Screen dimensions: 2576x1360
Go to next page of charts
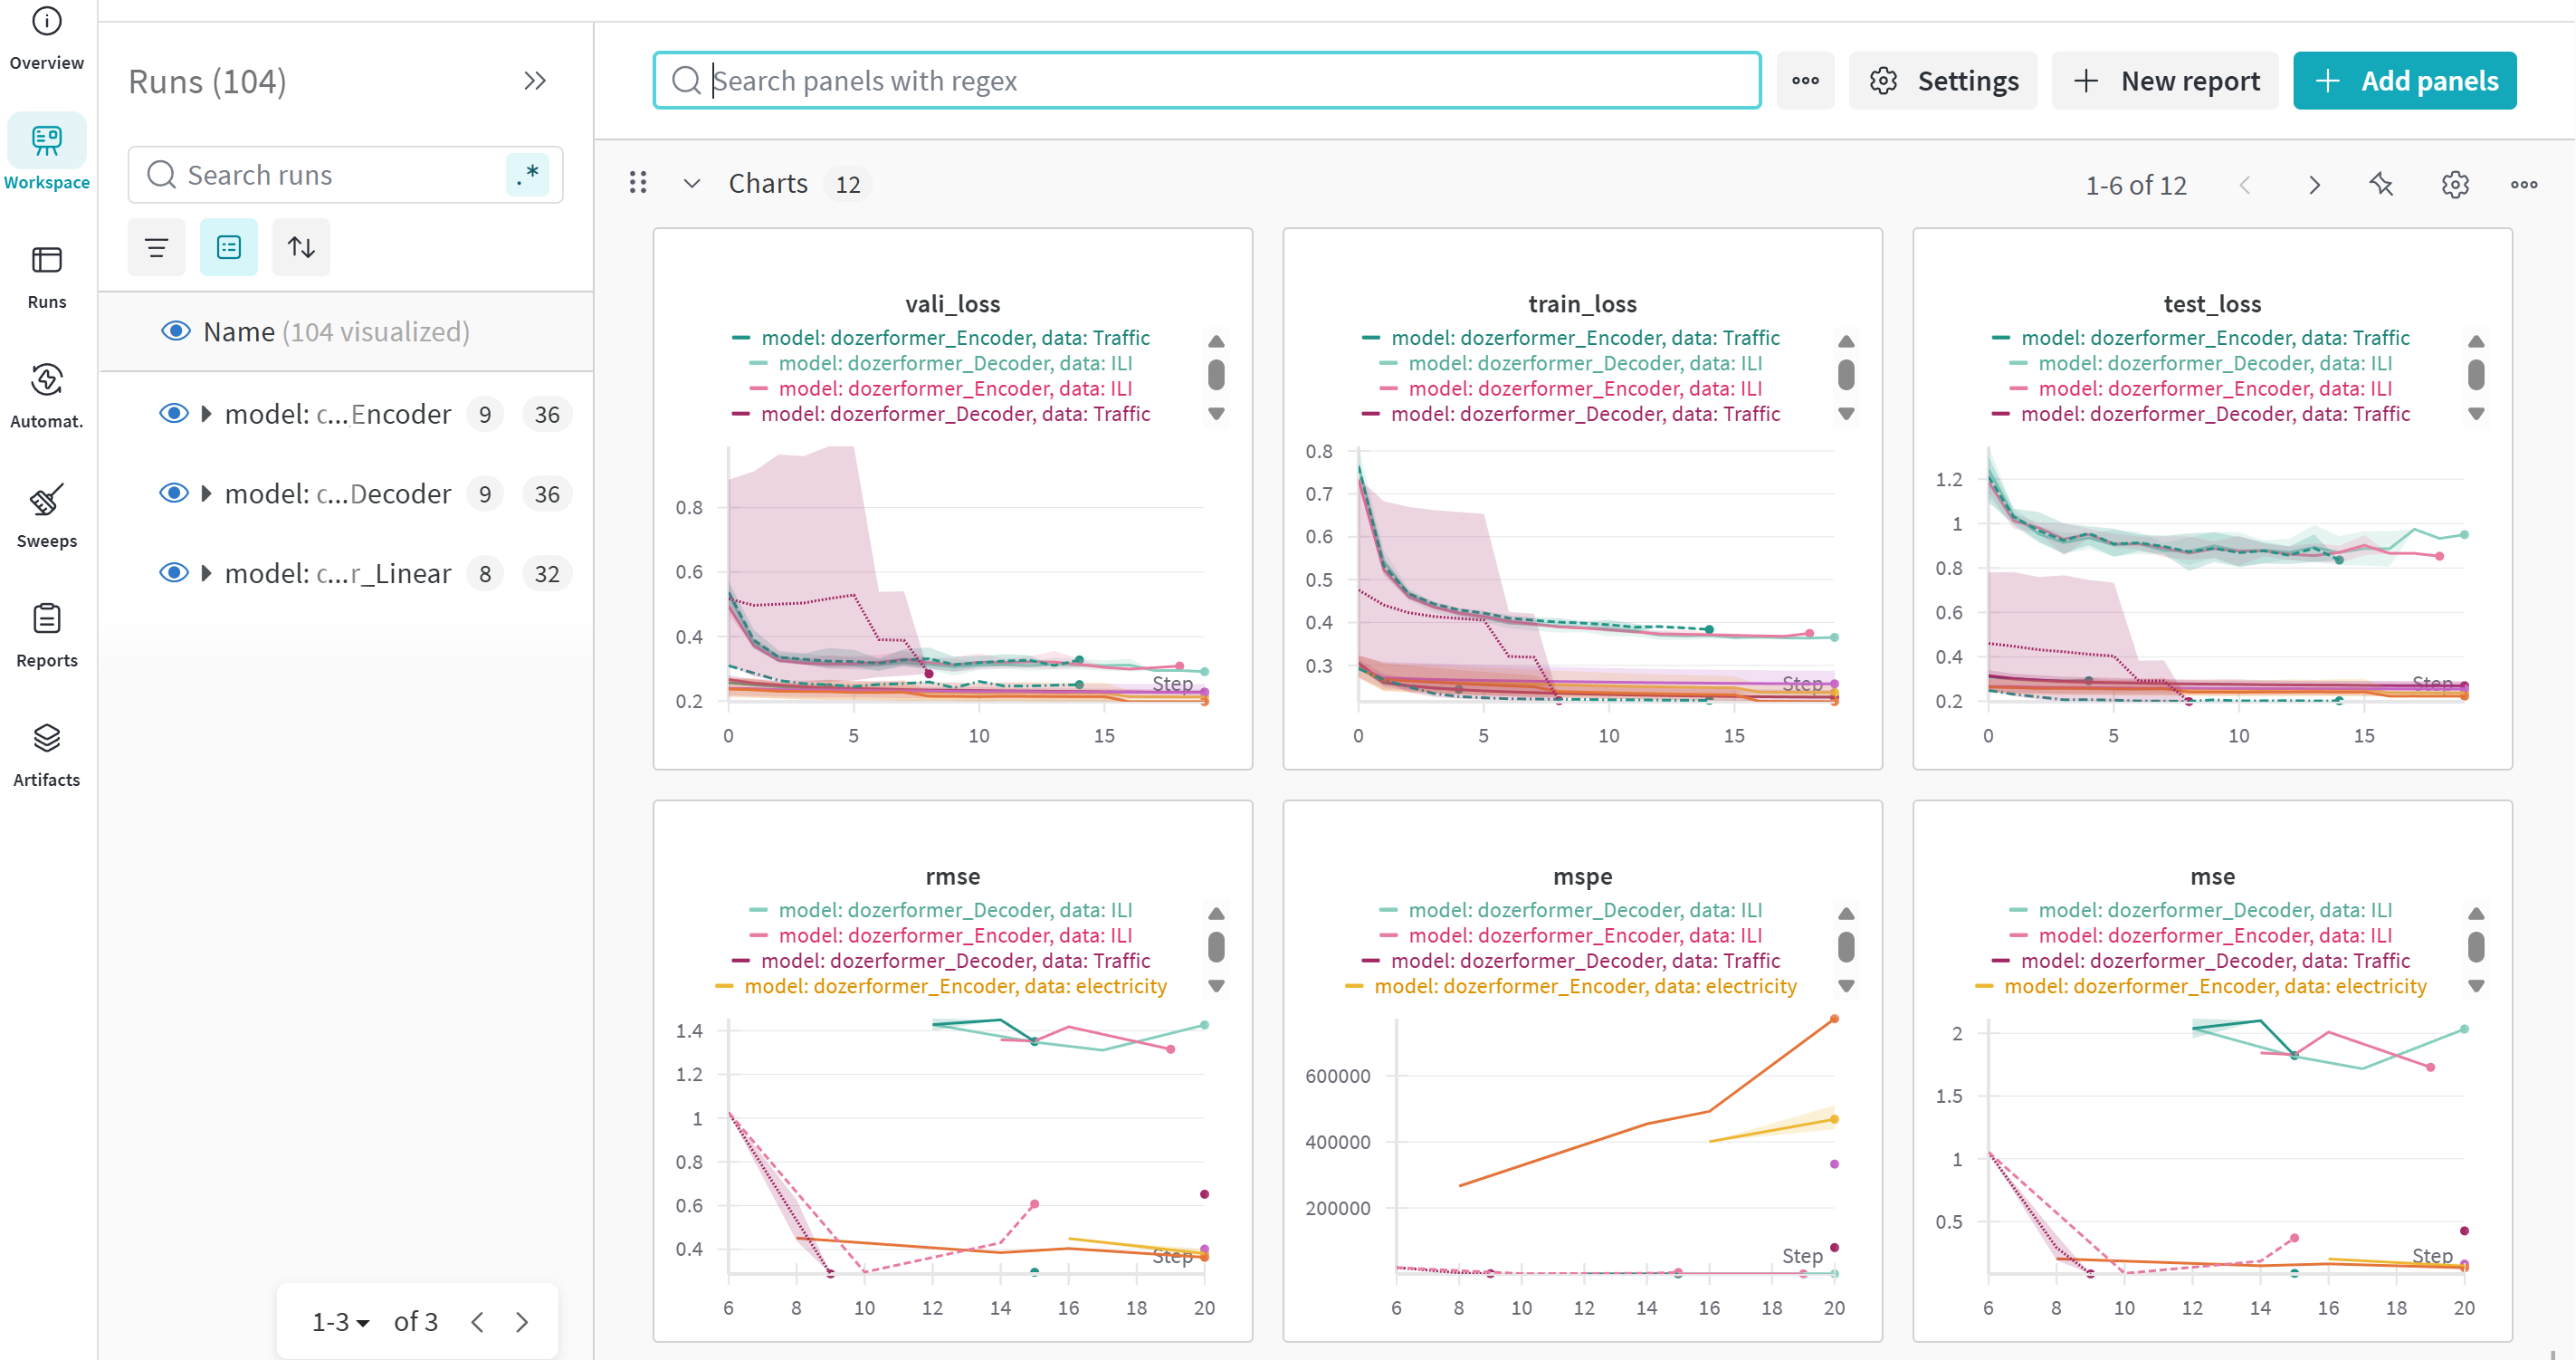[x=2314, y=185]
